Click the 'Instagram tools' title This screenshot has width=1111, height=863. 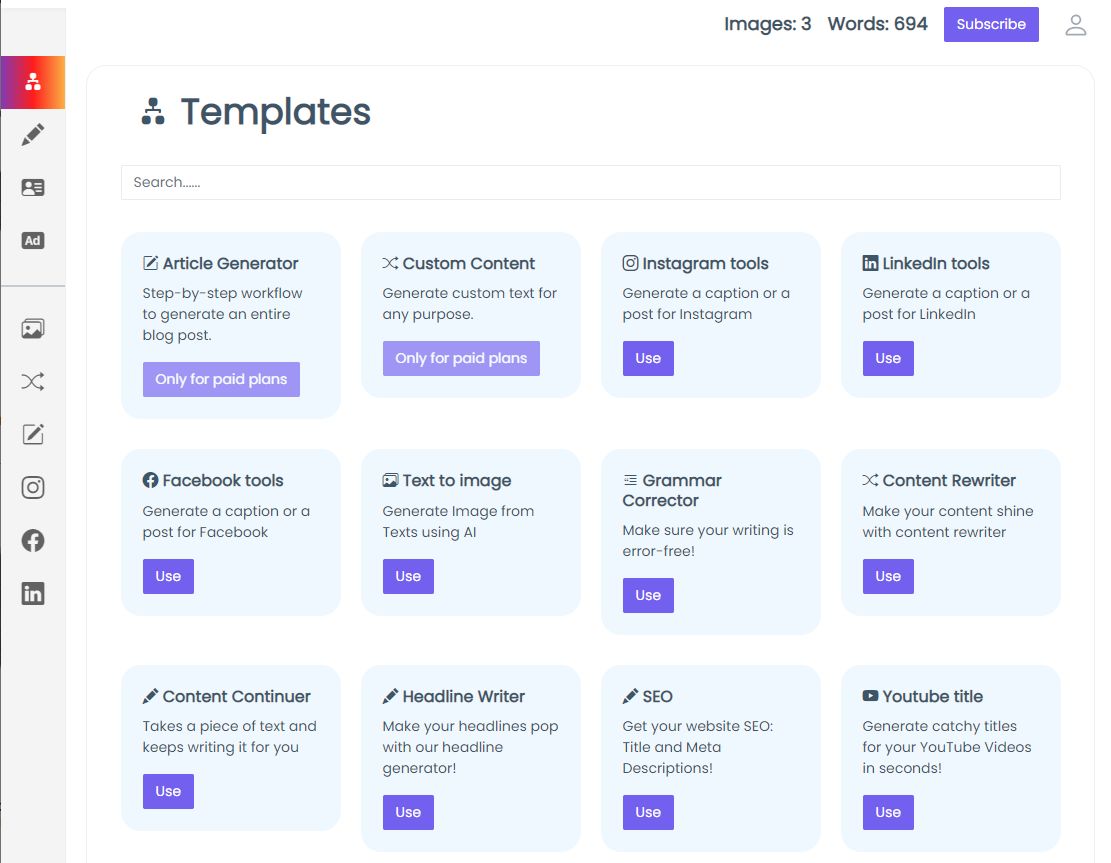[x=705, y=264]
